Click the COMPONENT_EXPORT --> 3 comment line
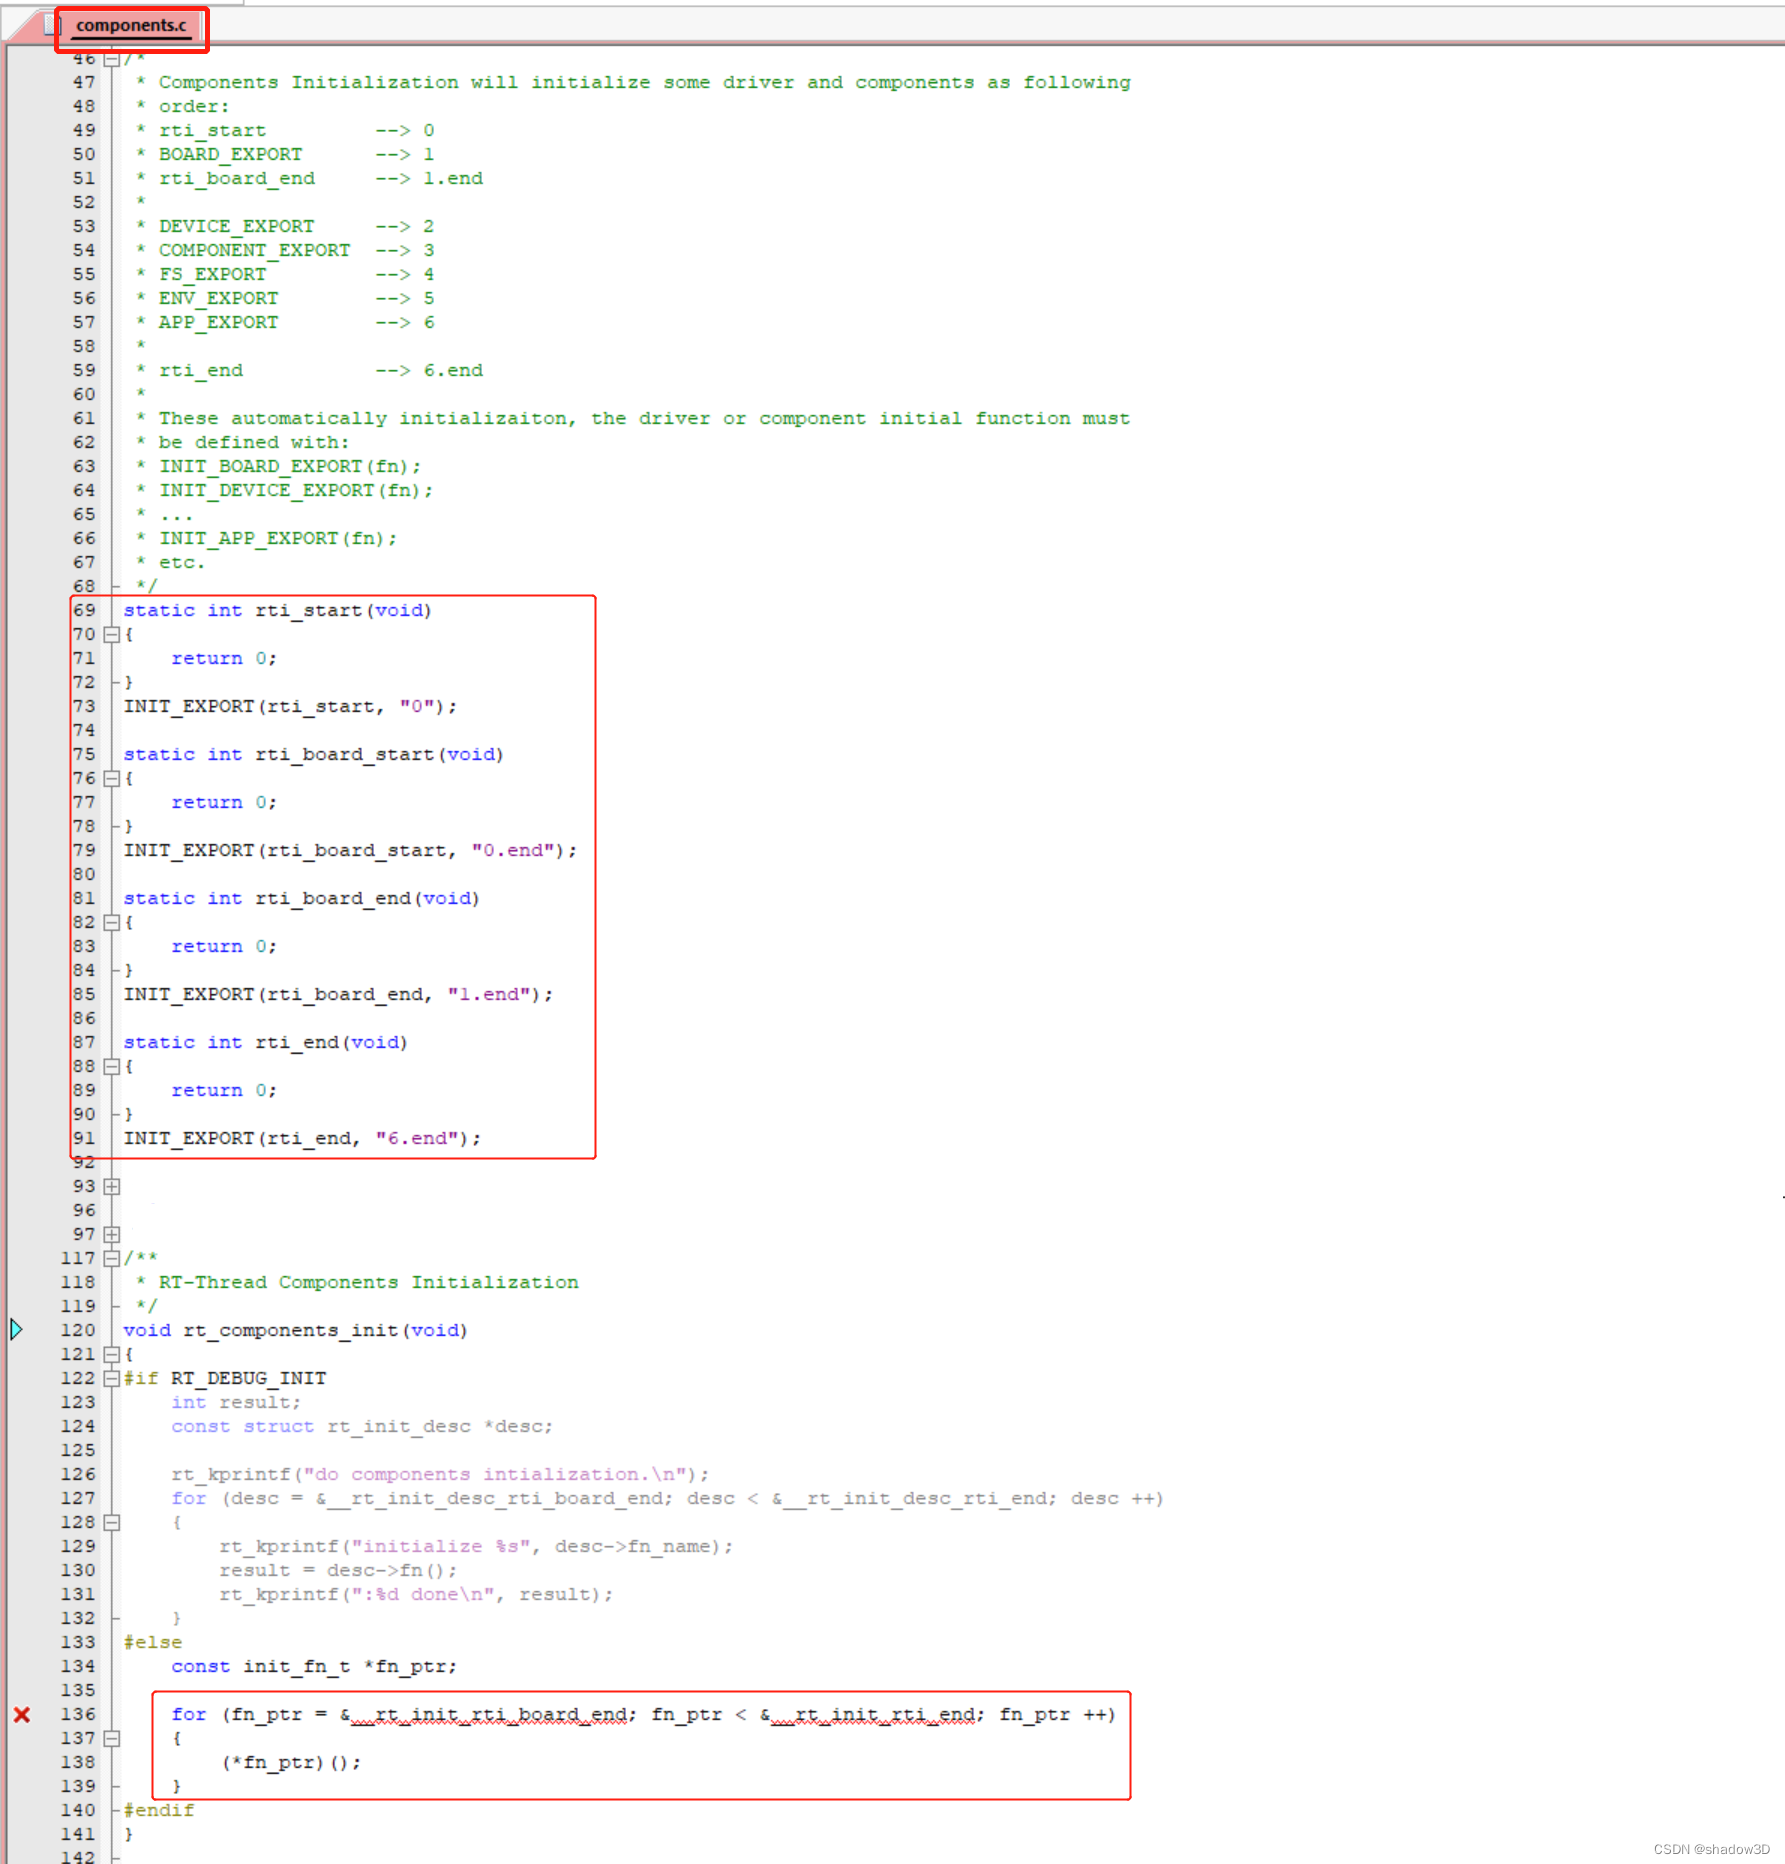Image resolution: width=1785 pixels, height=1864 pixels. point(296,251)
